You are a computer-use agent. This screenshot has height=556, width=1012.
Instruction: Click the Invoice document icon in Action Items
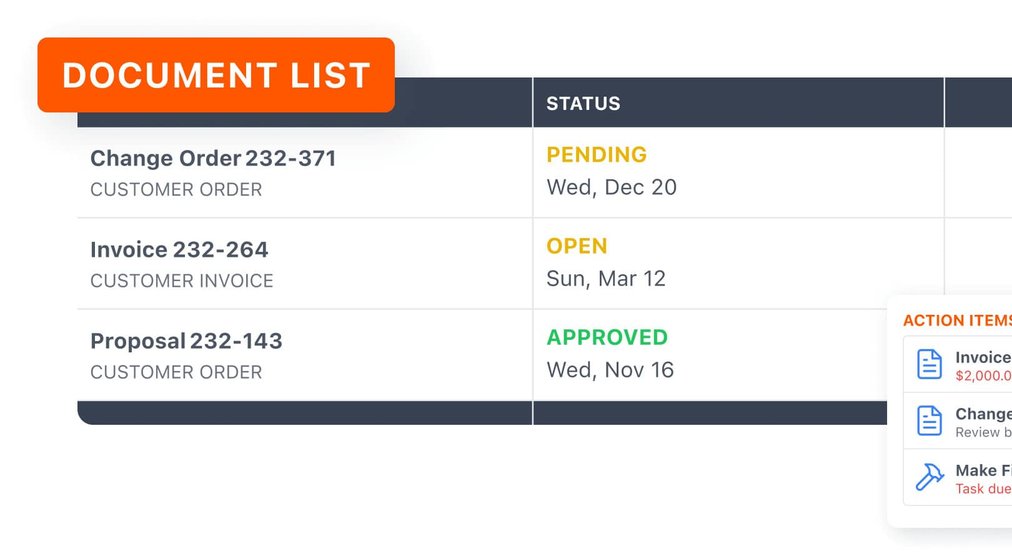coord(930,365)
